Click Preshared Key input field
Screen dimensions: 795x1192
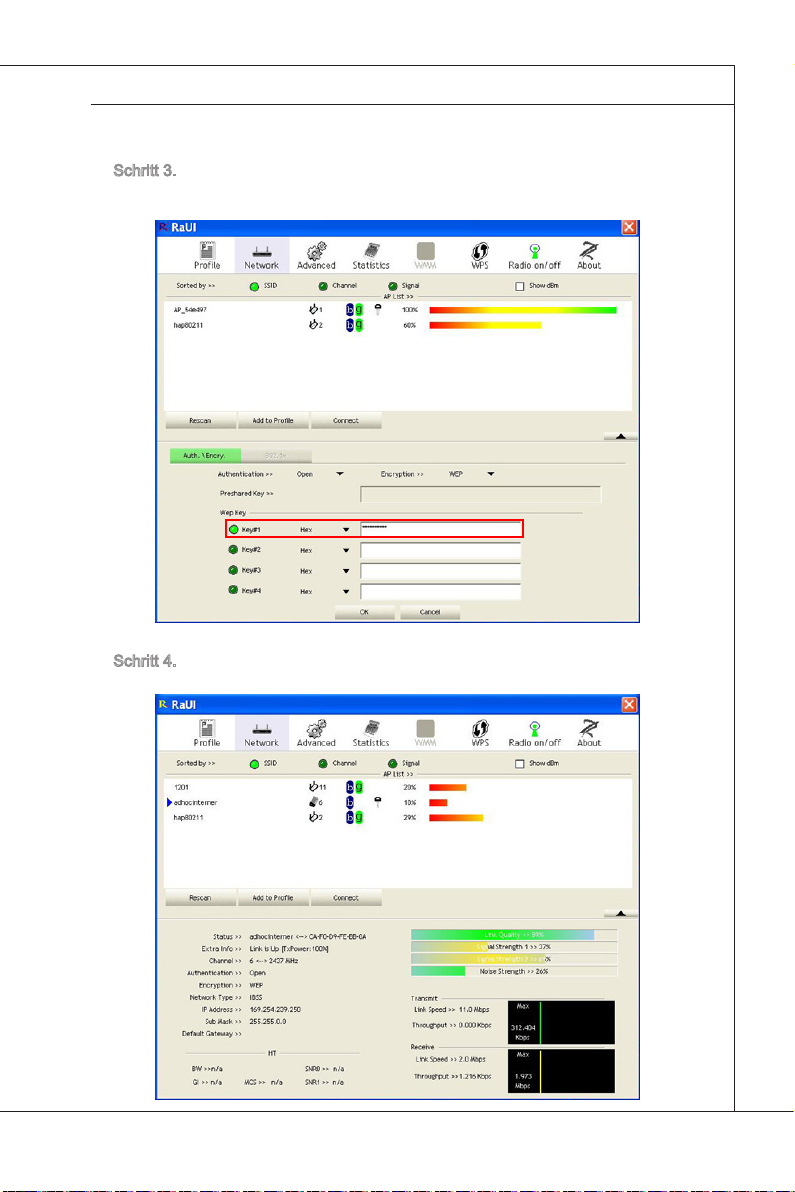pyautogui.click(x=480, y=494)
